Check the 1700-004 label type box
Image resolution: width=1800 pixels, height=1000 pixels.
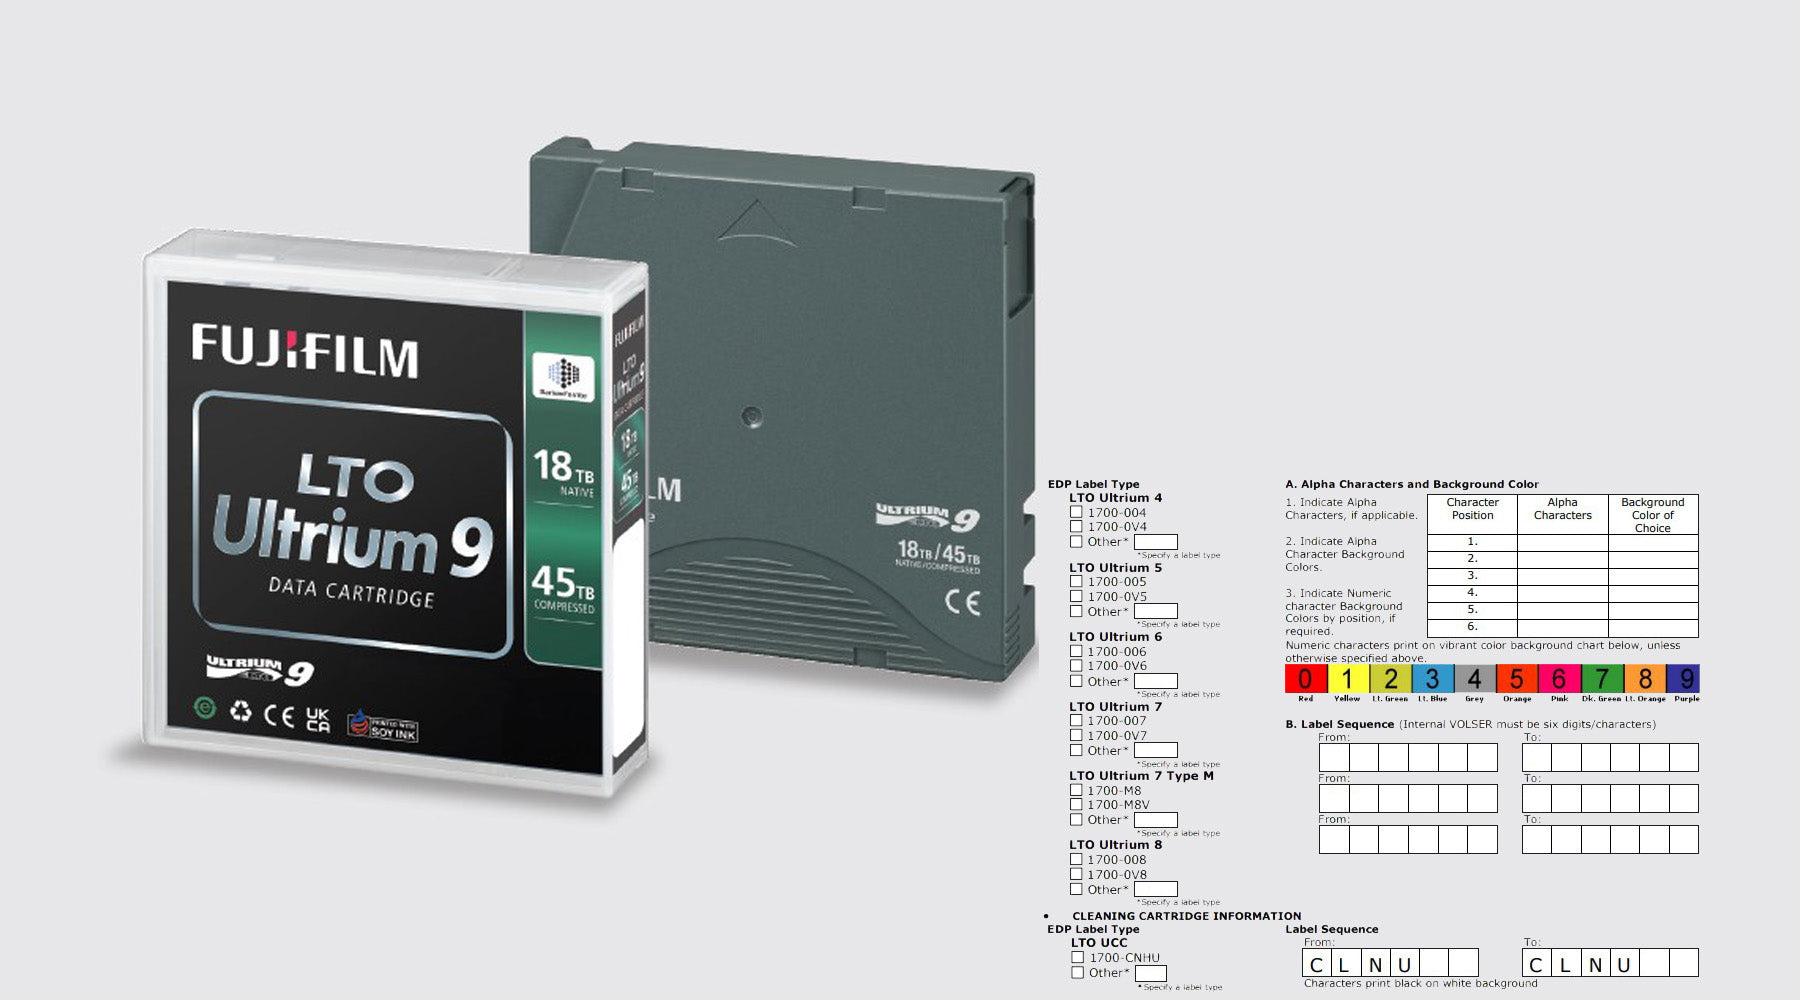point(1077,512)
